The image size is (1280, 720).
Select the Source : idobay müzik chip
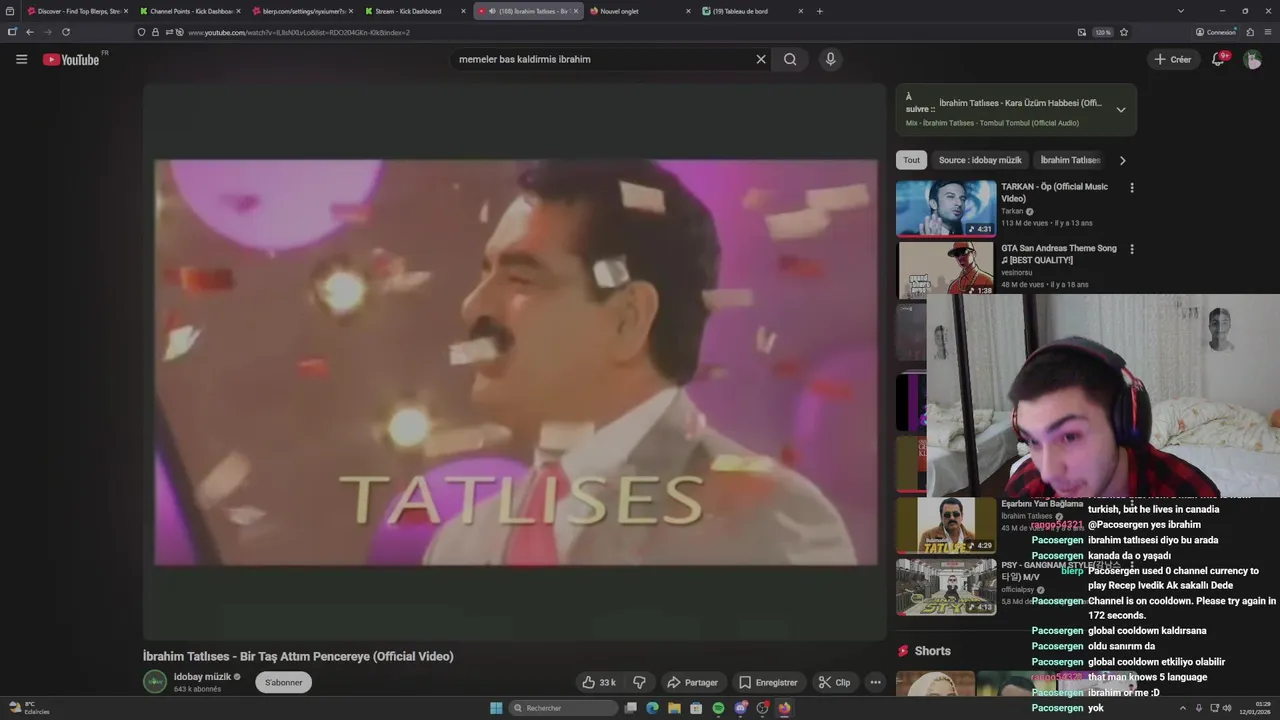[980, 160]
